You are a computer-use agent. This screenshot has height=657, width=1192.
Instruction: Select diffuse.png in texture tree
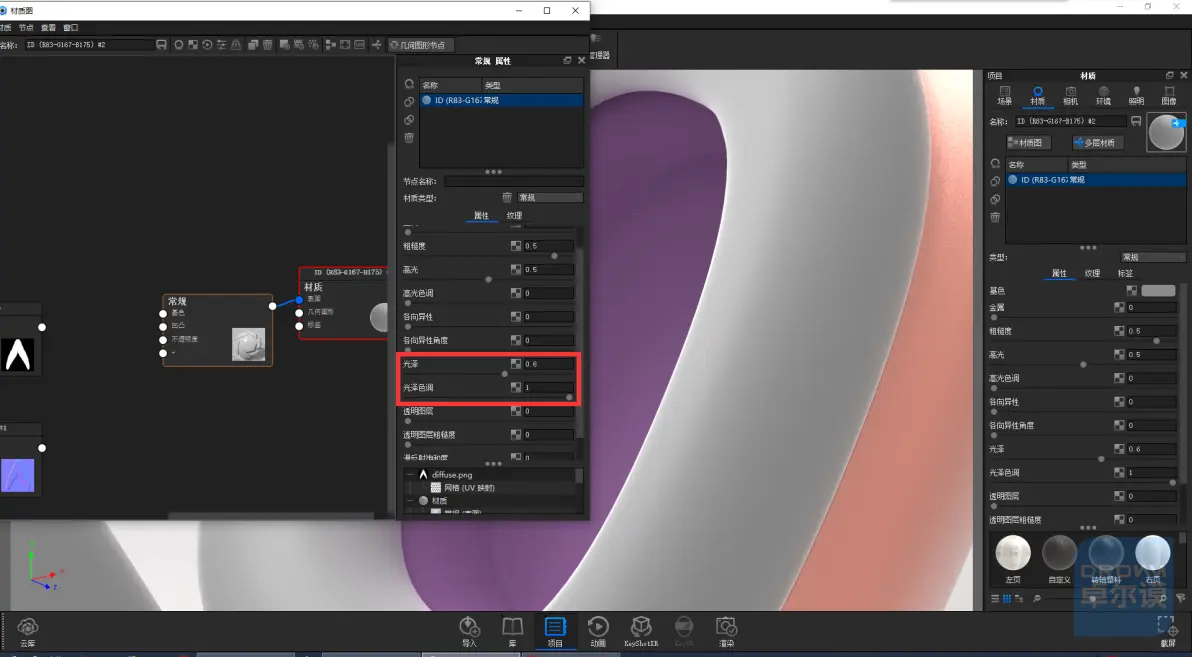click(x=452, y=474)
